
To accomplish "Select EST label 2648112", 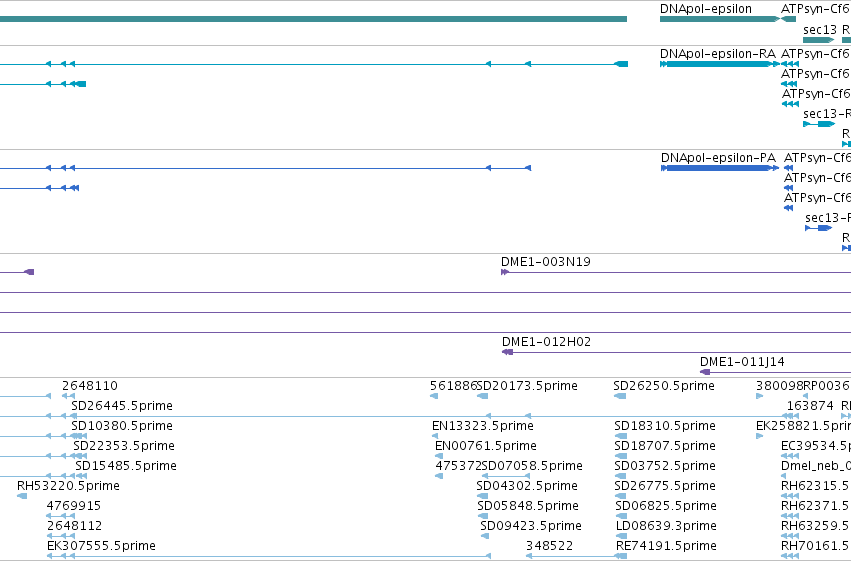I will coord(74,526).
